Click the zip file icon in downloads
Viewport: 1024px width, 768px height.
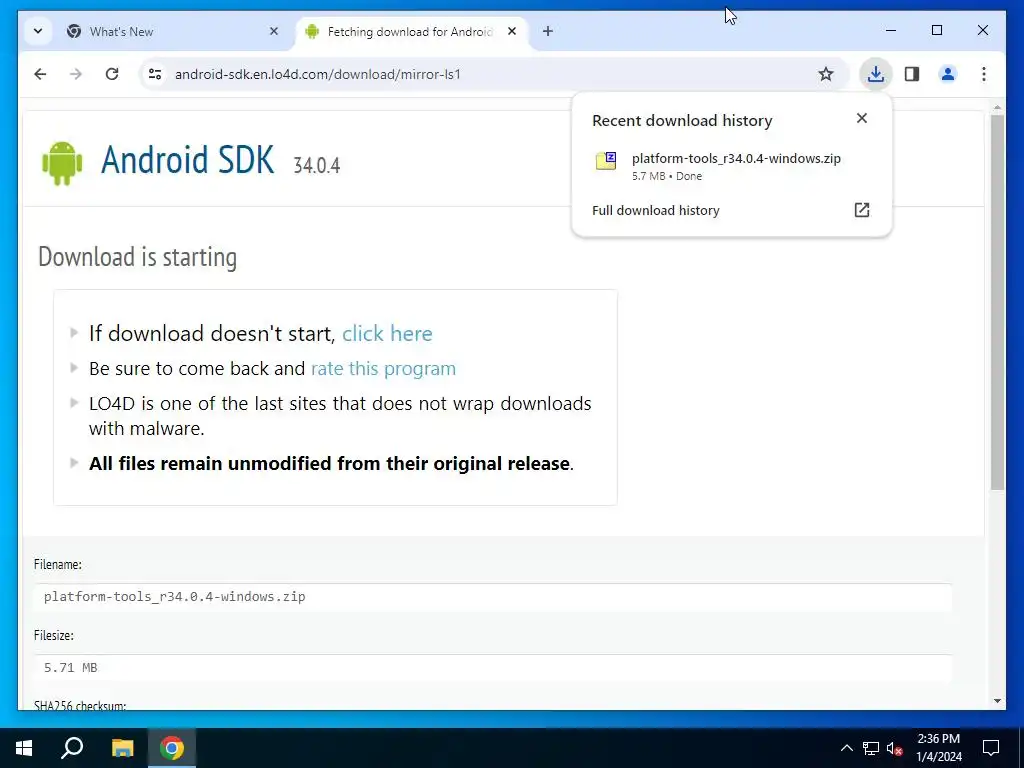pos(605,161)
